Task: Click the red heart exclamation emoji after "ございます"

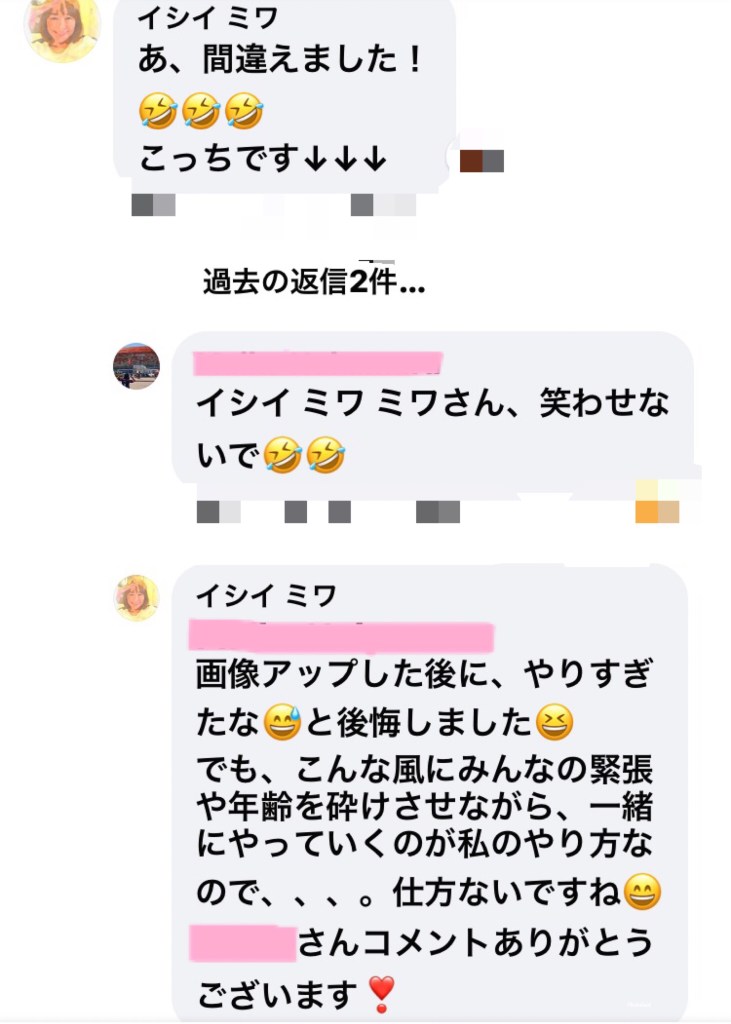Action: [381, 994]
